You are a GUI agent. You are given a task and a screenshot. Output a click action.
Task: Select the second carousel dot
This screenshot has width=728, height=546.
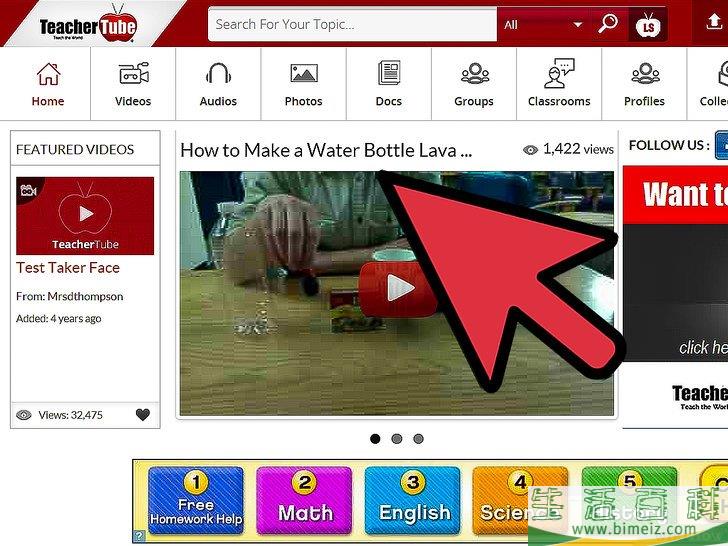click(x=396, y=439)
